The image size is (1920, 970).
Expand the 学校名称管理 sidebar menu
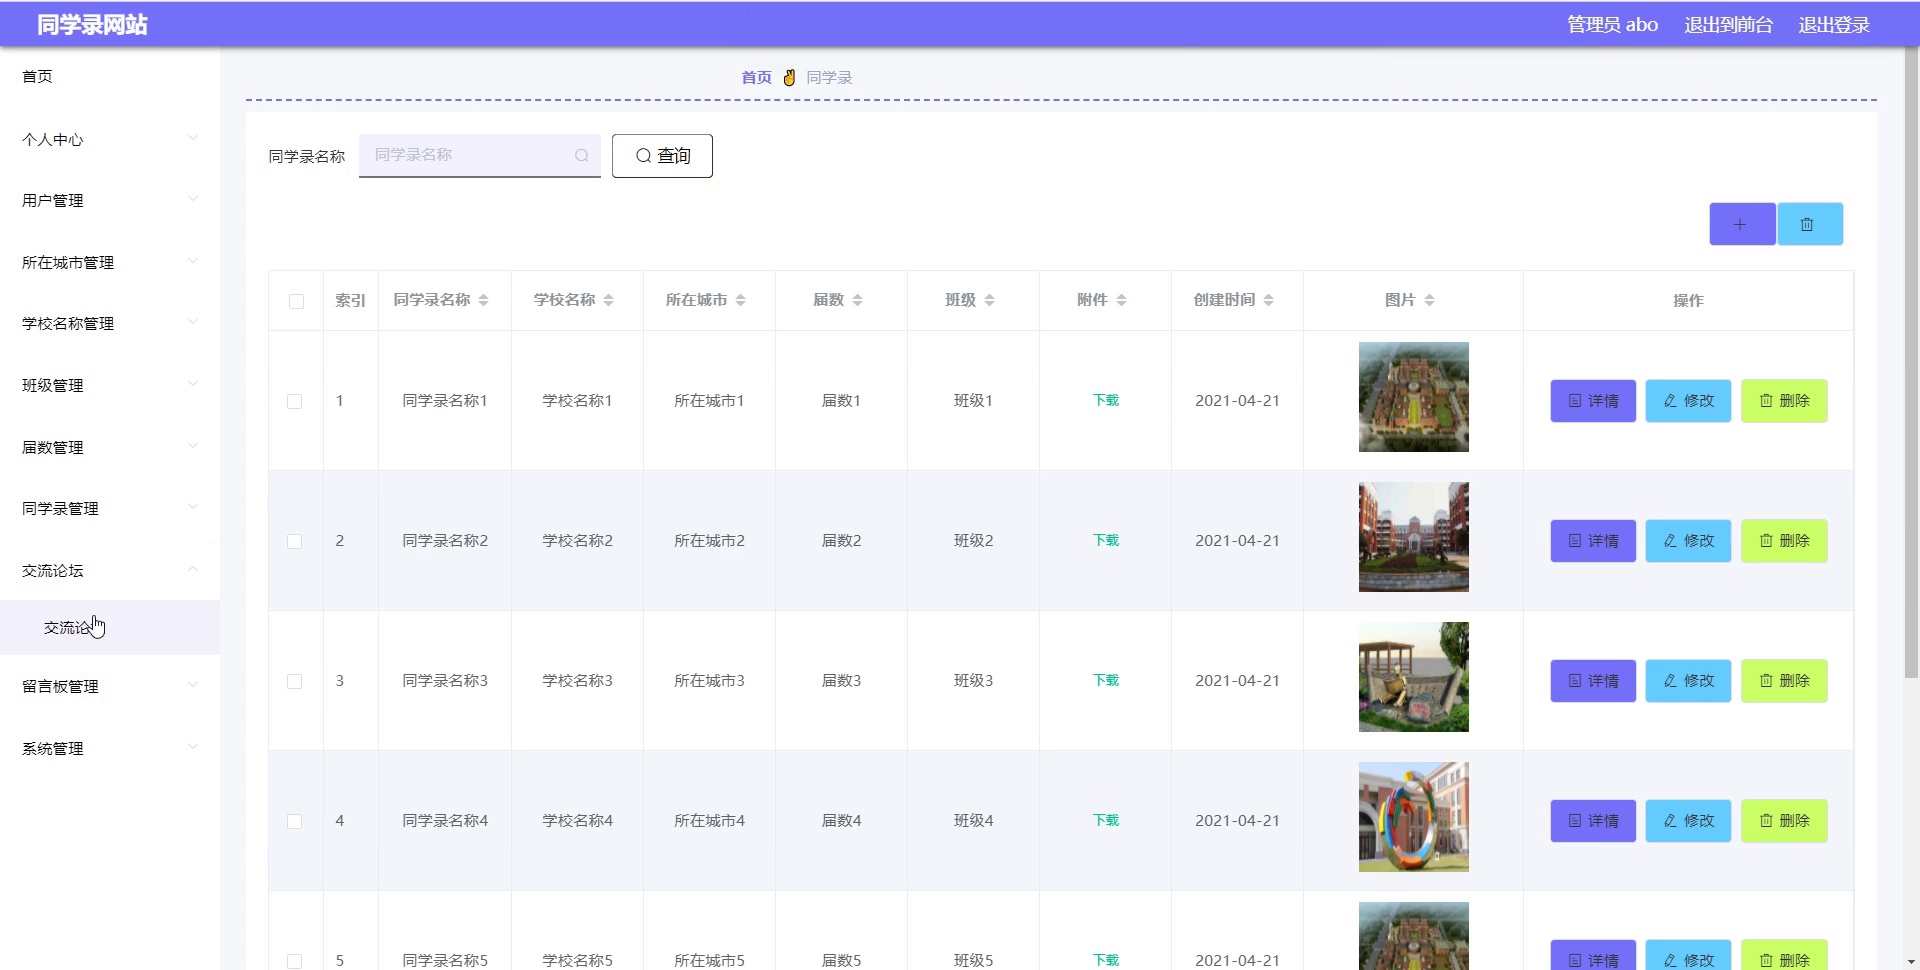click(110, 323)
